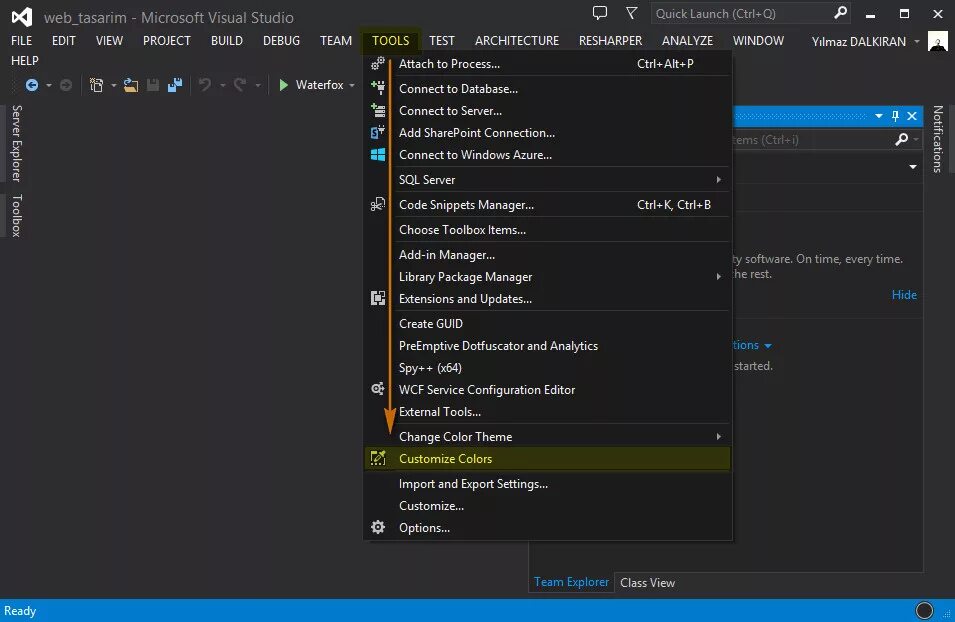Image resolution: width=955 pixels, height=622 pixels.
Task: Click the SharePoint connection icon
Action: 378,132
